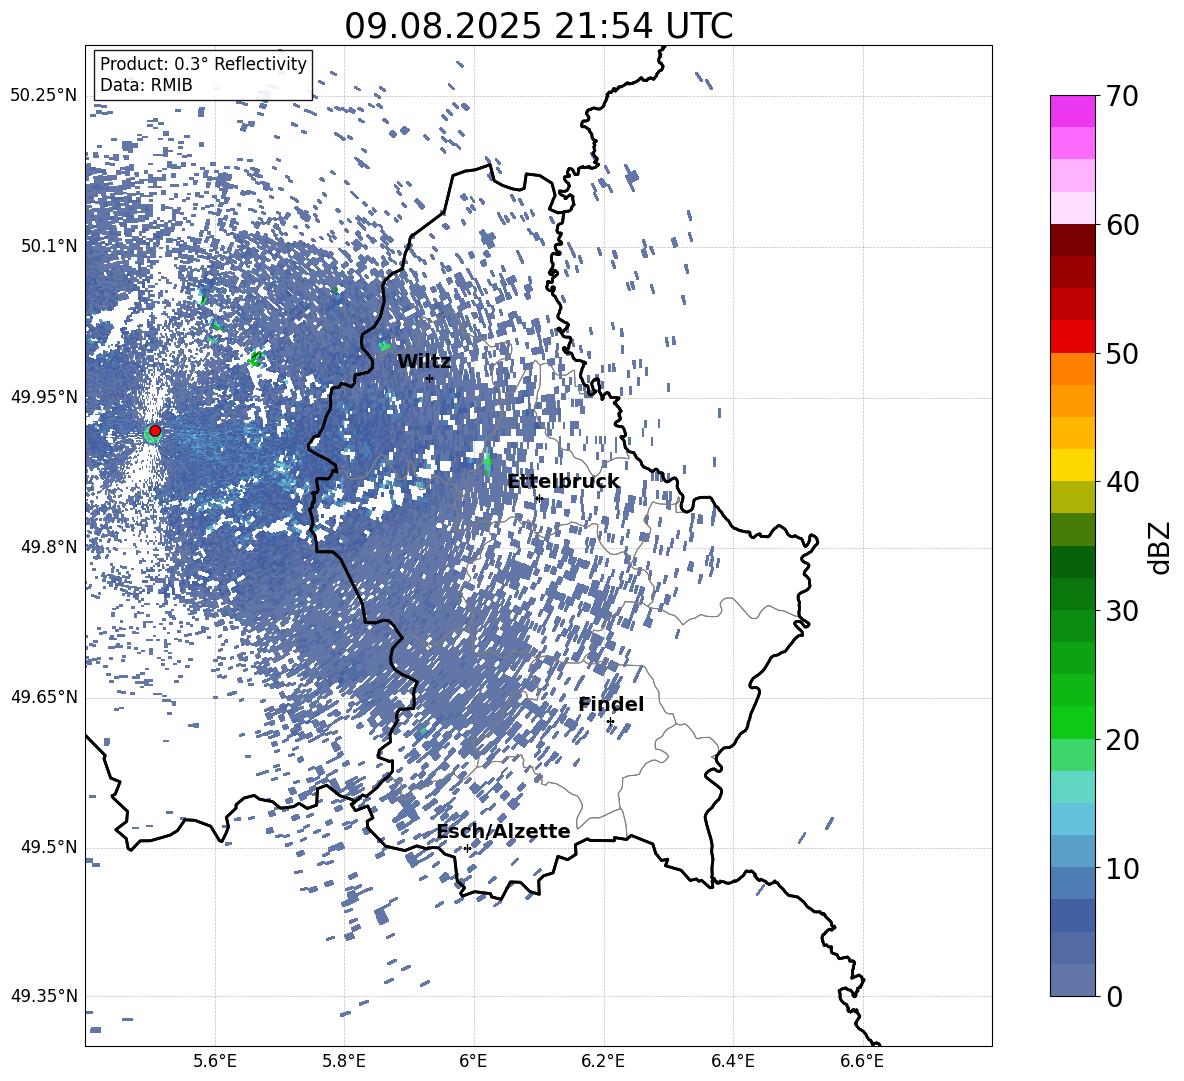This screenshot has height=1081, width=1184.
Task: Click the bright green colorbar segment at 20
Action: (1073, 722)
